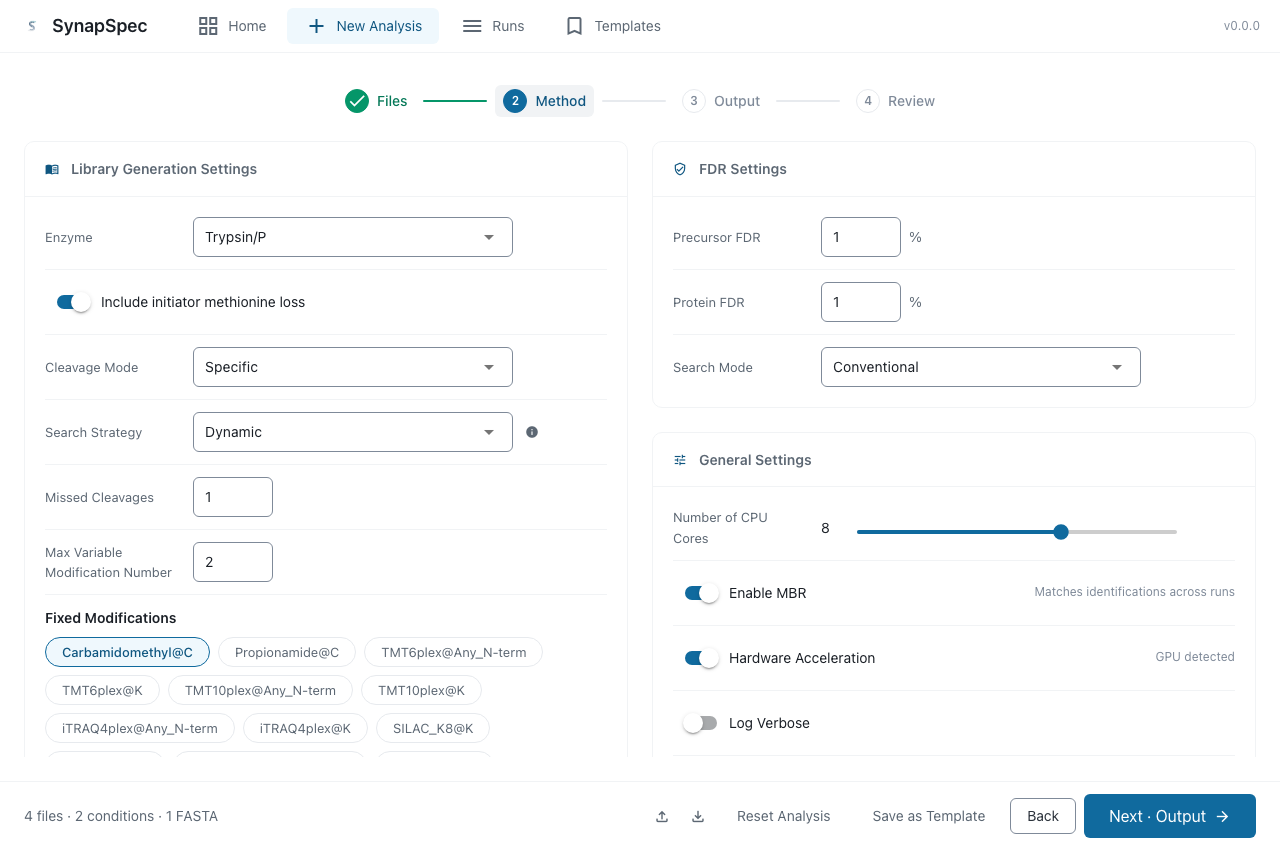This screenshot has width=1280, height=850.
Task: Click the FDR Settings shield icon
Action: (680, 169)
